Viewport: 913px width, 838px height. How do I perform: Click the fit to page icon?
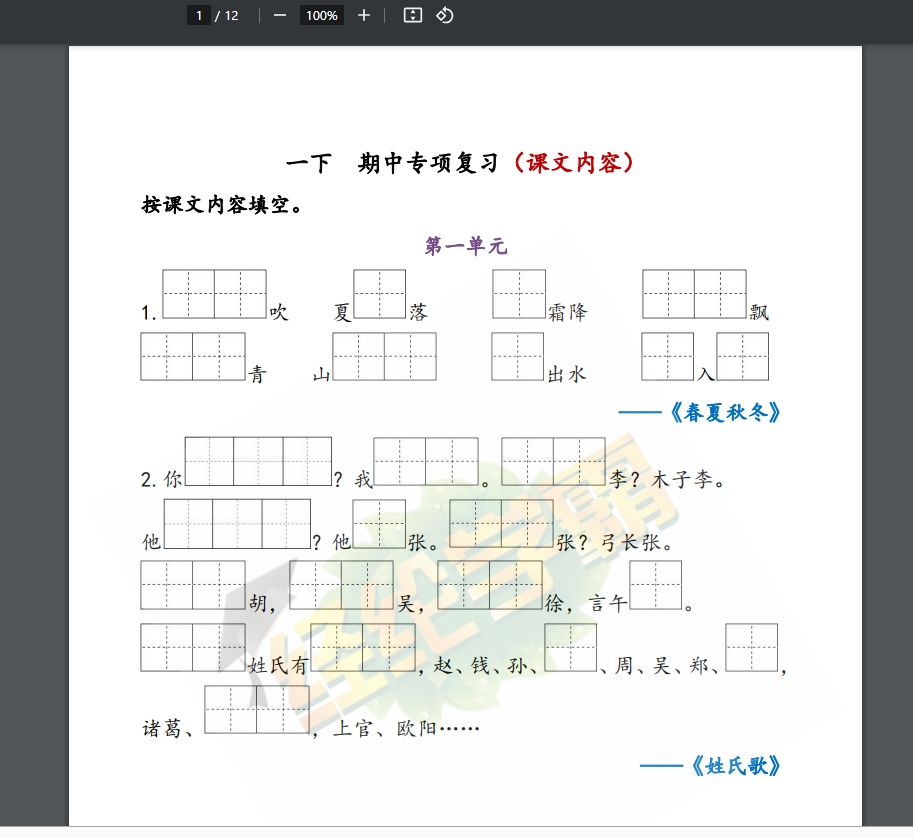tap(413, 16)
